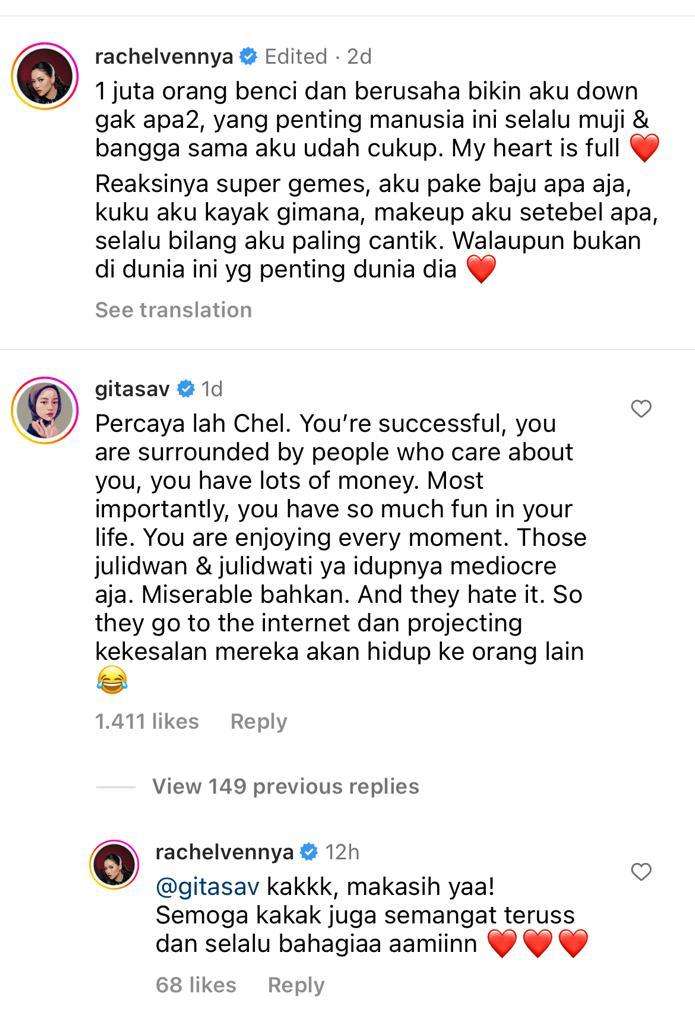This screenshot has height=1024, width=695.
Task: Expand View 149 previous replies
Action: click(x=285, y=786)
